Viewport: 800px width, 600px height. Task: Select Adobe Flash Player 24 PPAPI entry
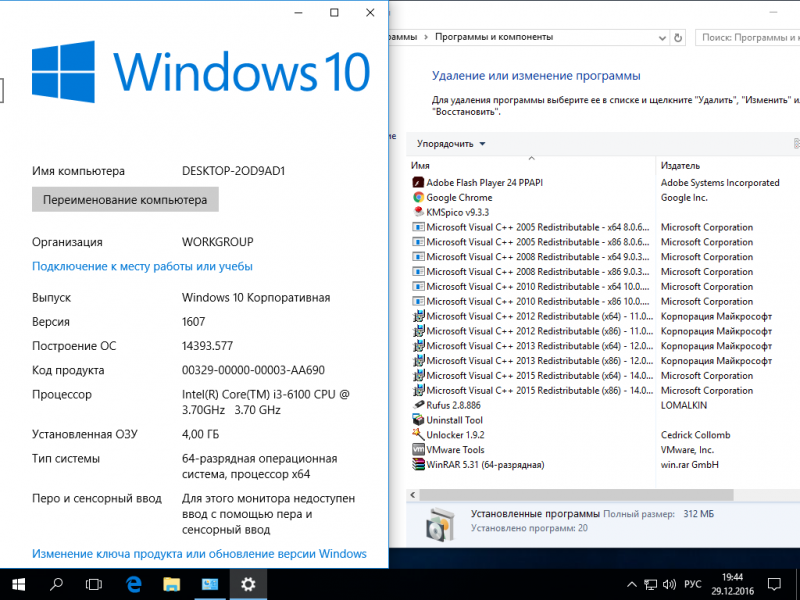tap(485, 183)
